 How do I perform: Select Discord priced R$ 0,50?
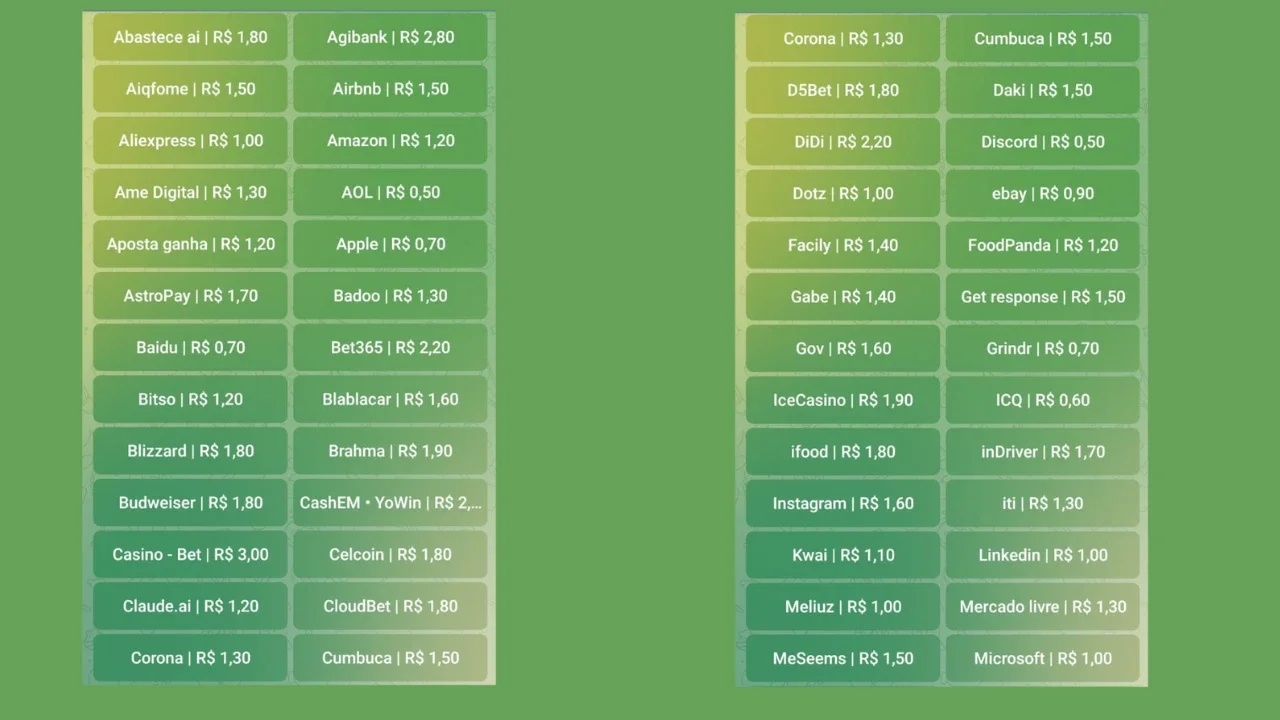(1043, 142)
